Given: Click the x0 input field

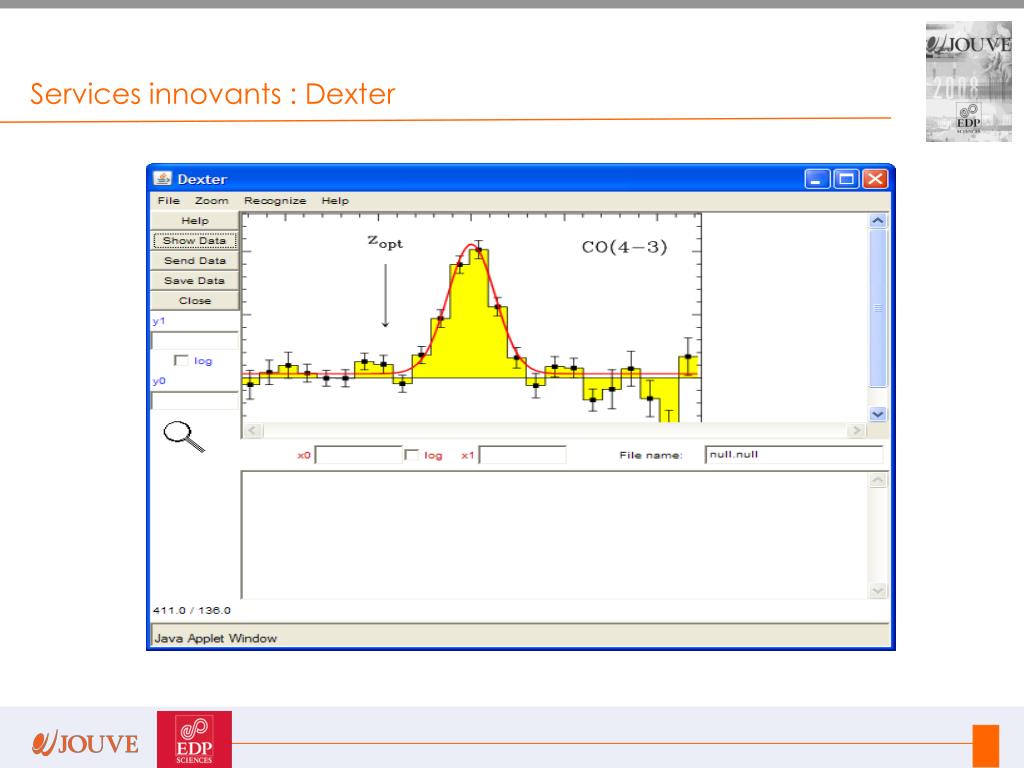Looking at the screenshot, I should [x=359, y=455].
